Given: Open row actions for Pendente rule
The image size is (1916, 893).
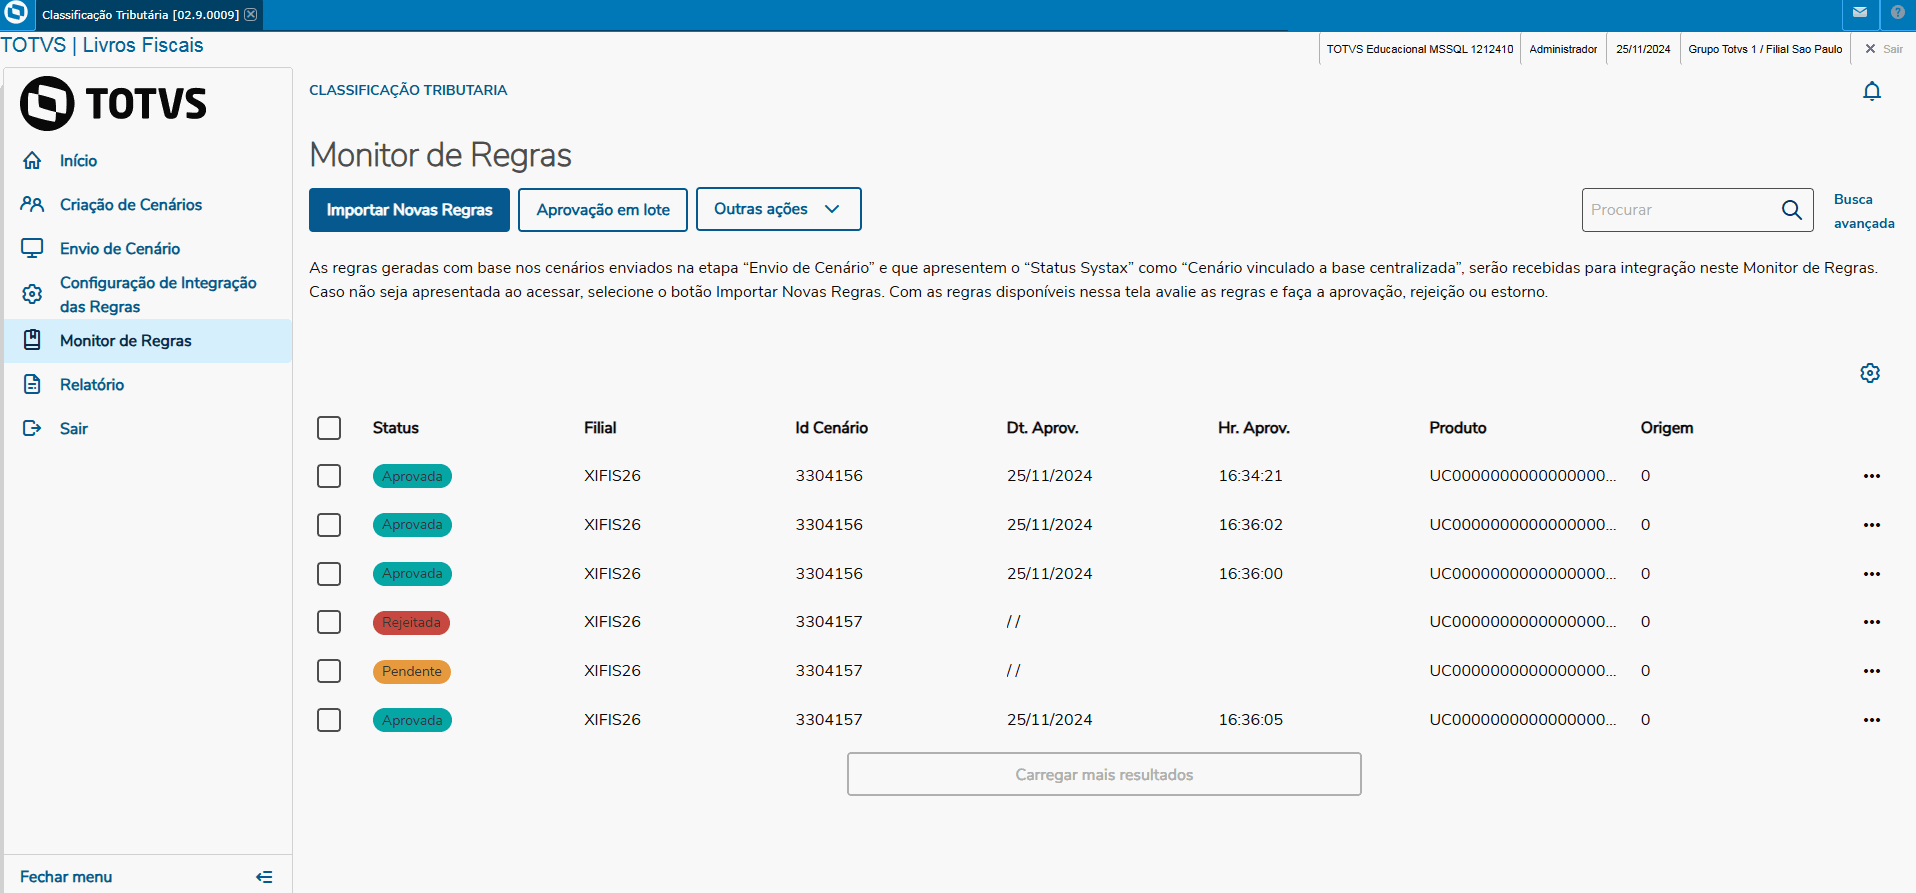Looking at the screenshot, I should tap(1872, 671).
